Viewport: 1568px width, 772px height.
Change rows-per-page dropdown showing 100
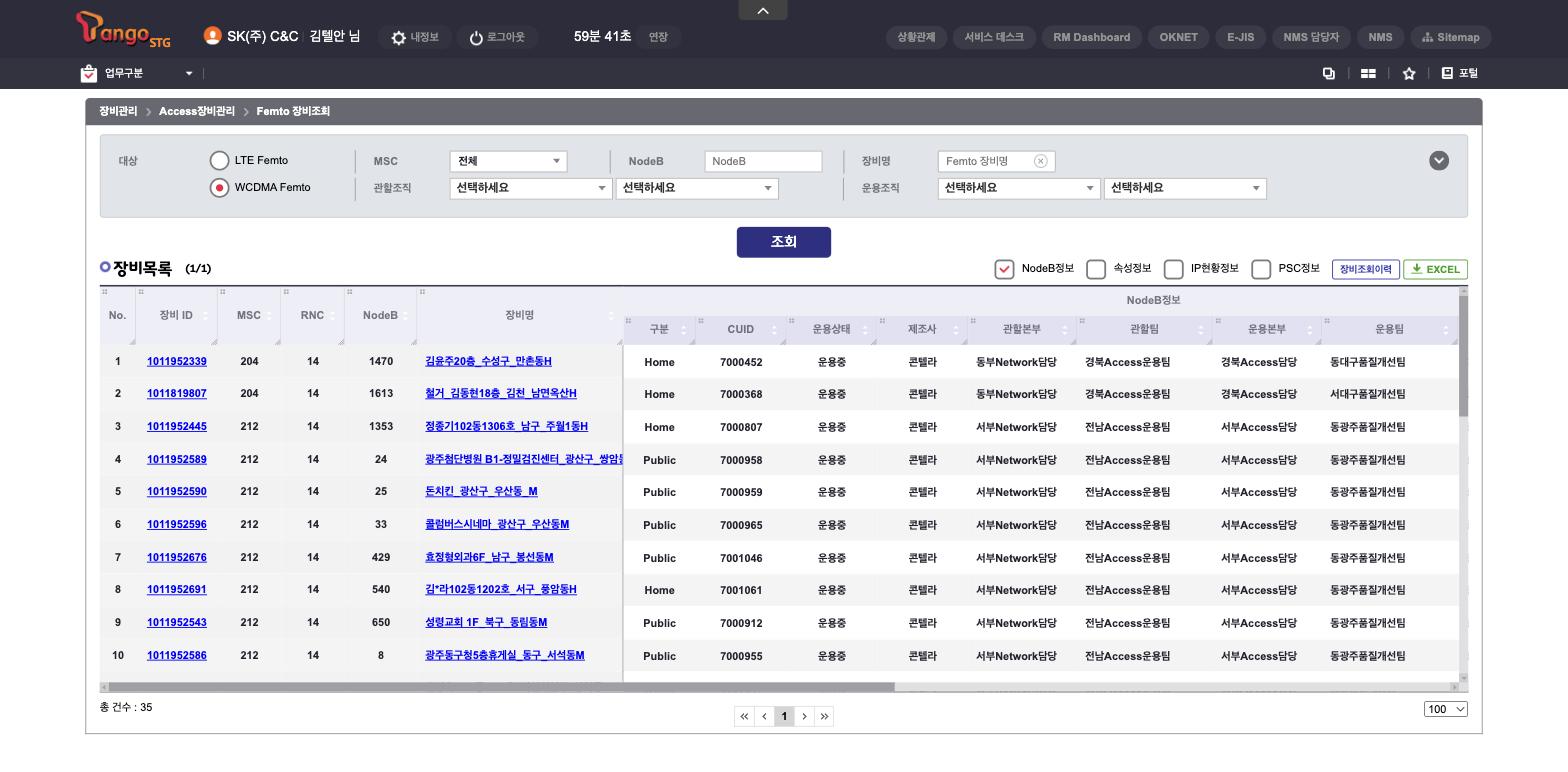click(1446, 709)
